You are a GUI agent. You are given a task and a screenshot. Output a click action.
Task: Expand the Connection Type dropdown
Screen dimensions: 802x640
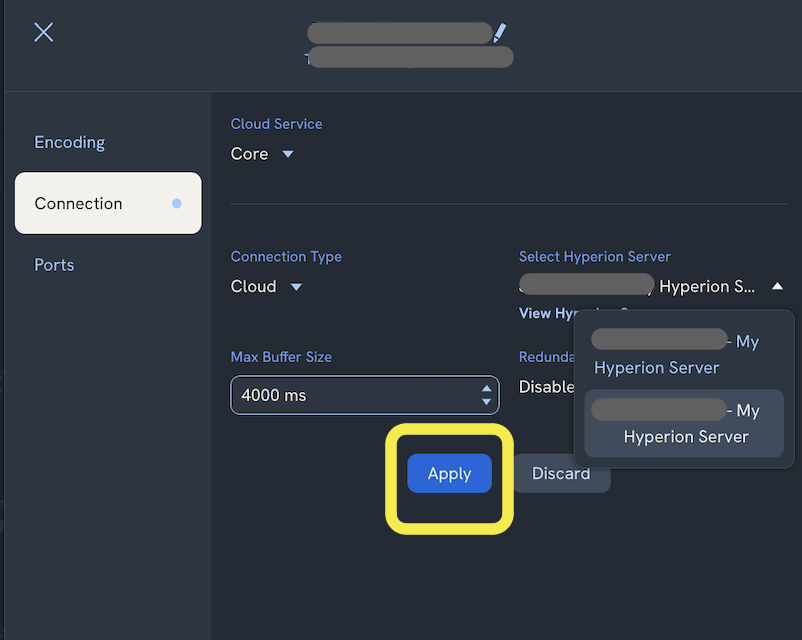coord(265,287)
